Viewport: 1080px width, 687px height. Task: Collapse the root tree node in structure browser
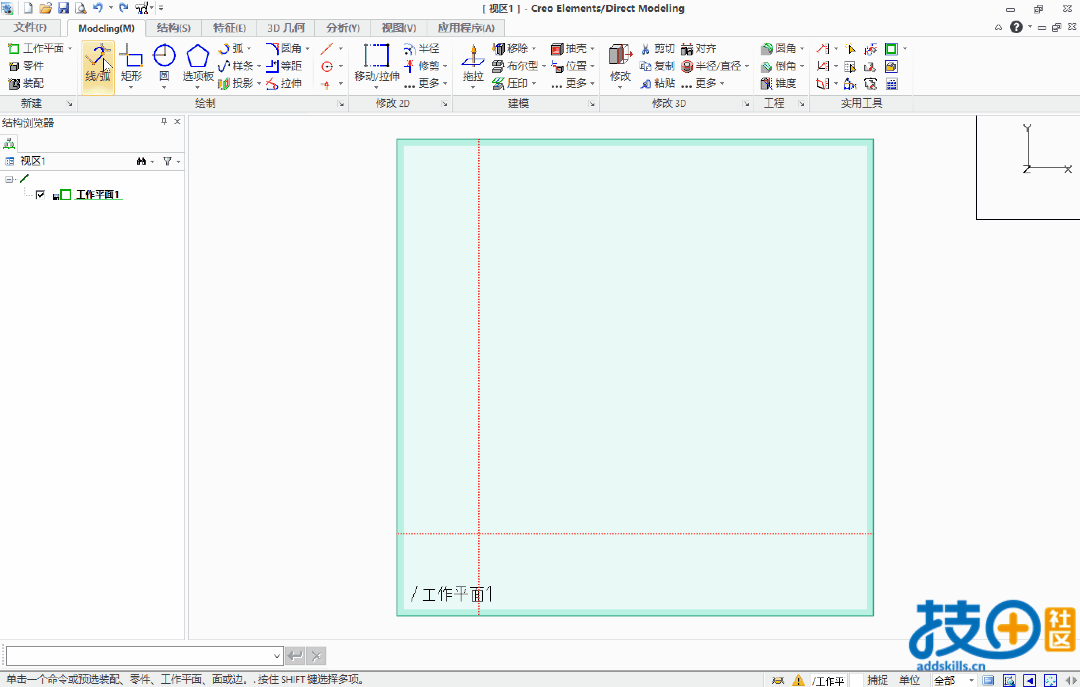[9, 179]
